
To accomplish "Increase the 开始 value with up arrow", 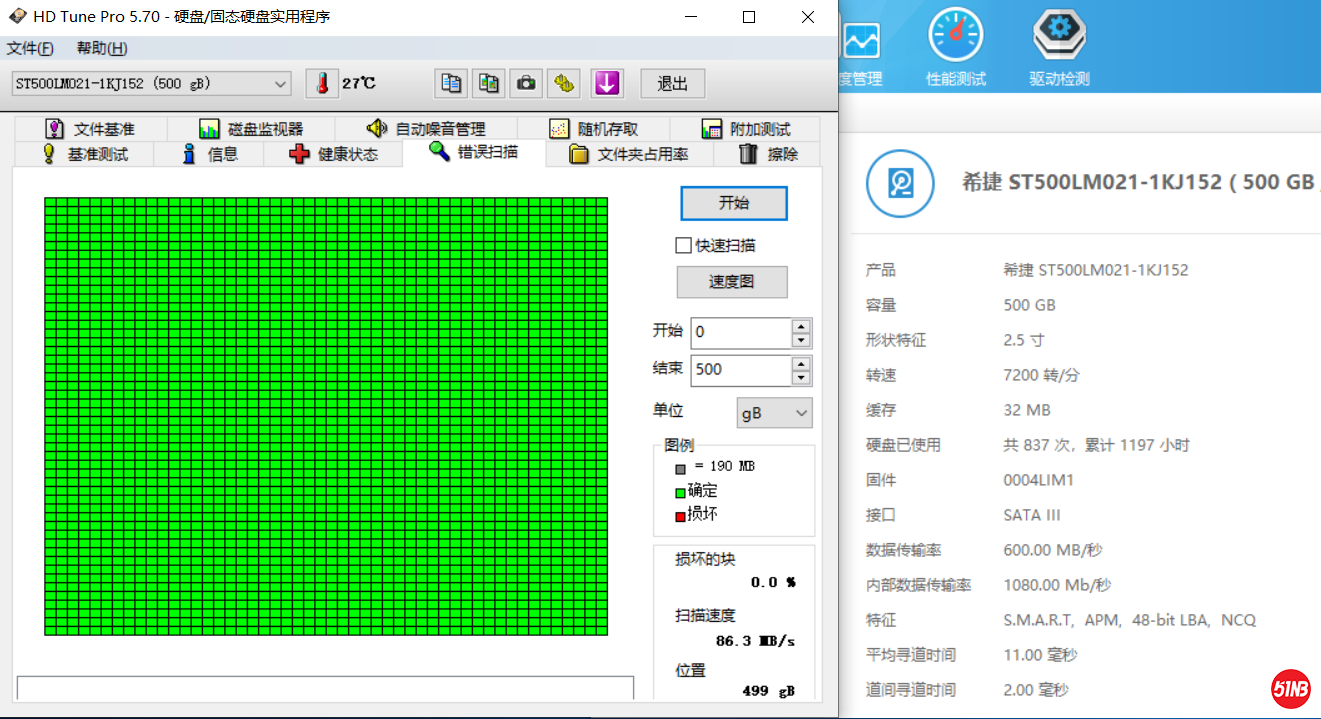I will click(x=801, y=326).
